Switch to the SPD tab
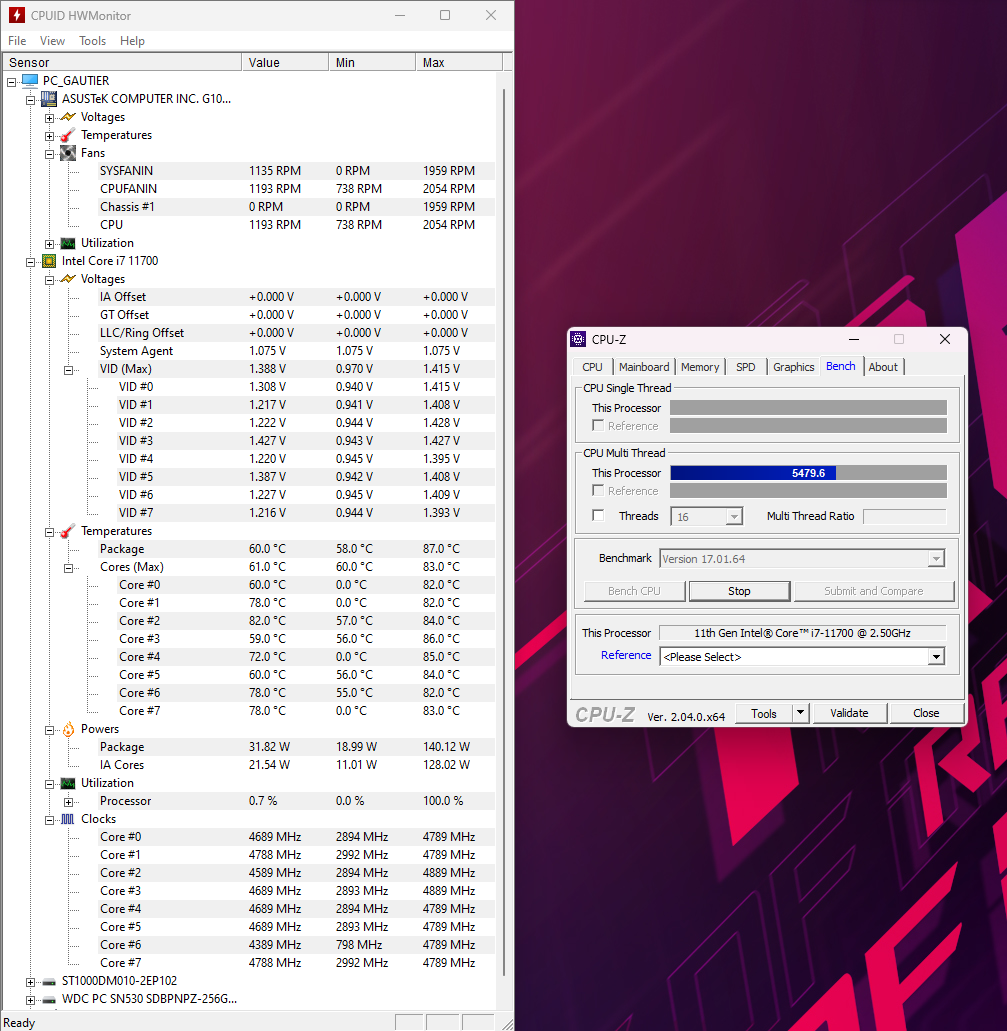This screenshot has width=1007, height=1031. point(746,367)
